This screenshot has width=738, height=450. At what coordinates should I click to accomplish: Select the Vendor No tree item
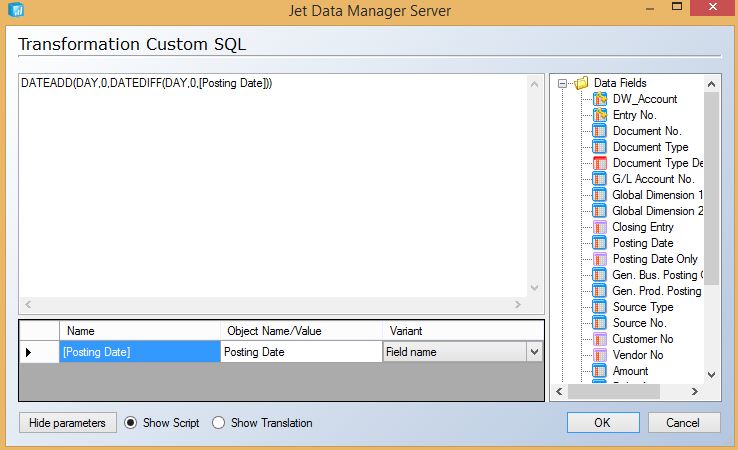click(638, 355)
